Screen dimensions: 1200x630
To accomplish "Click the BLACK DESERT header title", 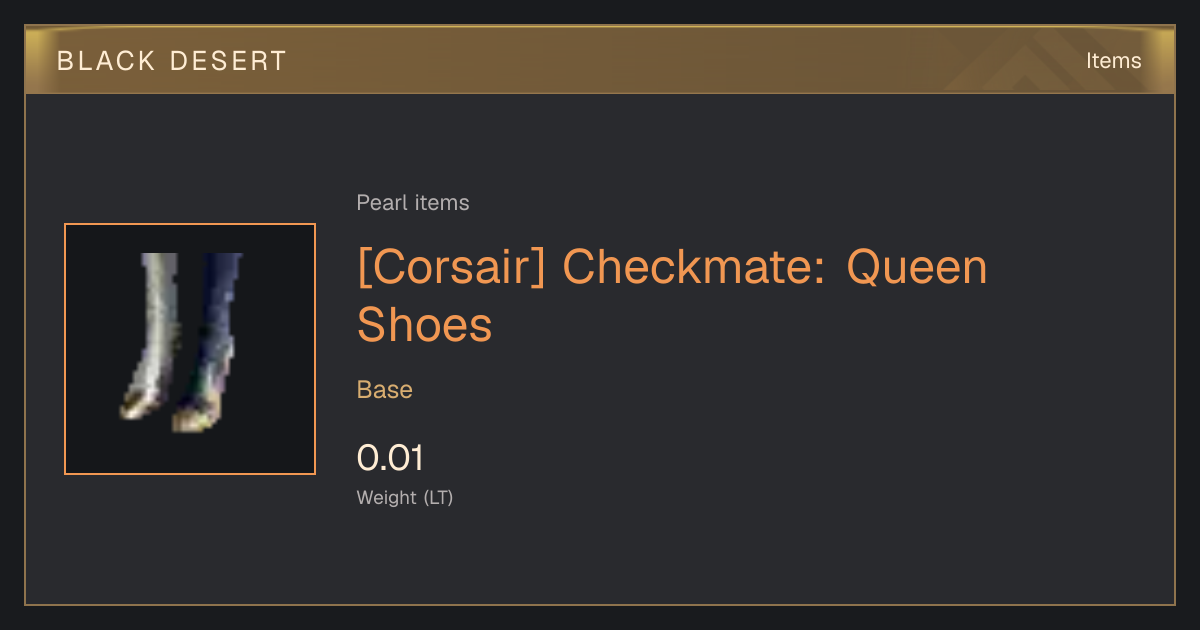I will coord(172,61).
